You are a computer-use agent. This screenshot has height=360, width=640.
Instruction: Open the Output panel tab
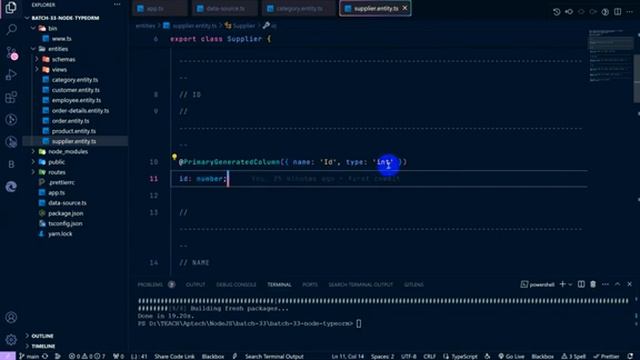pyautogui.click(x=196, y=284)
